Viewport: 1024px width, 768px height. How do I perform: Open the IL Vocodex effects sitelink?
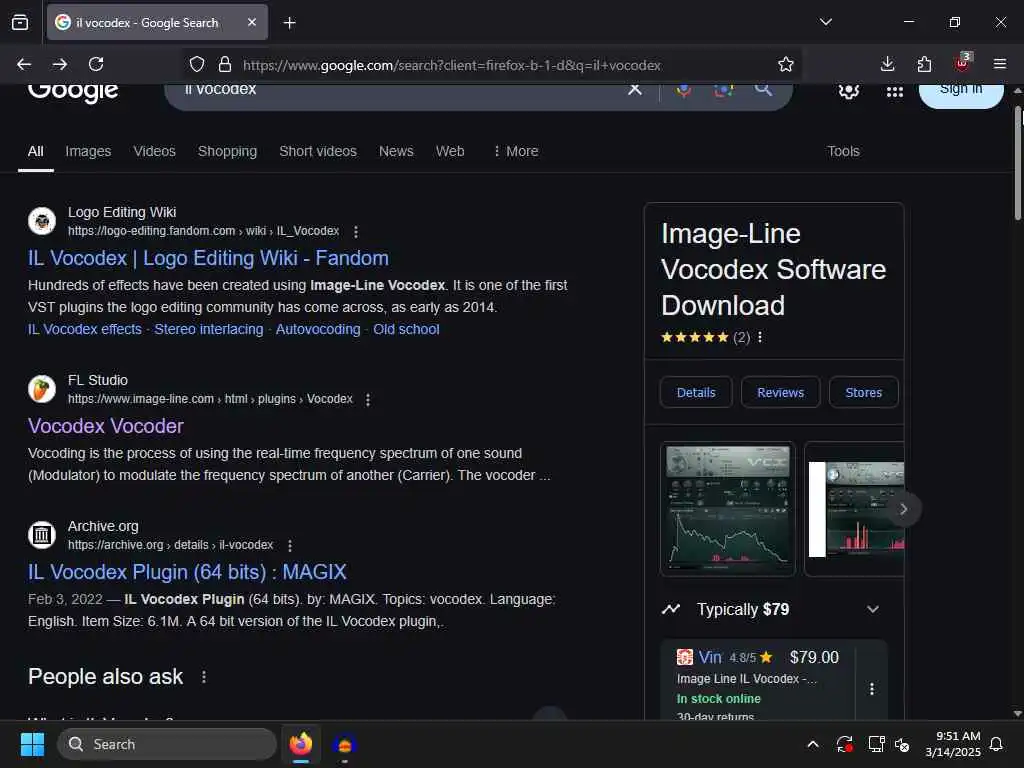84,329
